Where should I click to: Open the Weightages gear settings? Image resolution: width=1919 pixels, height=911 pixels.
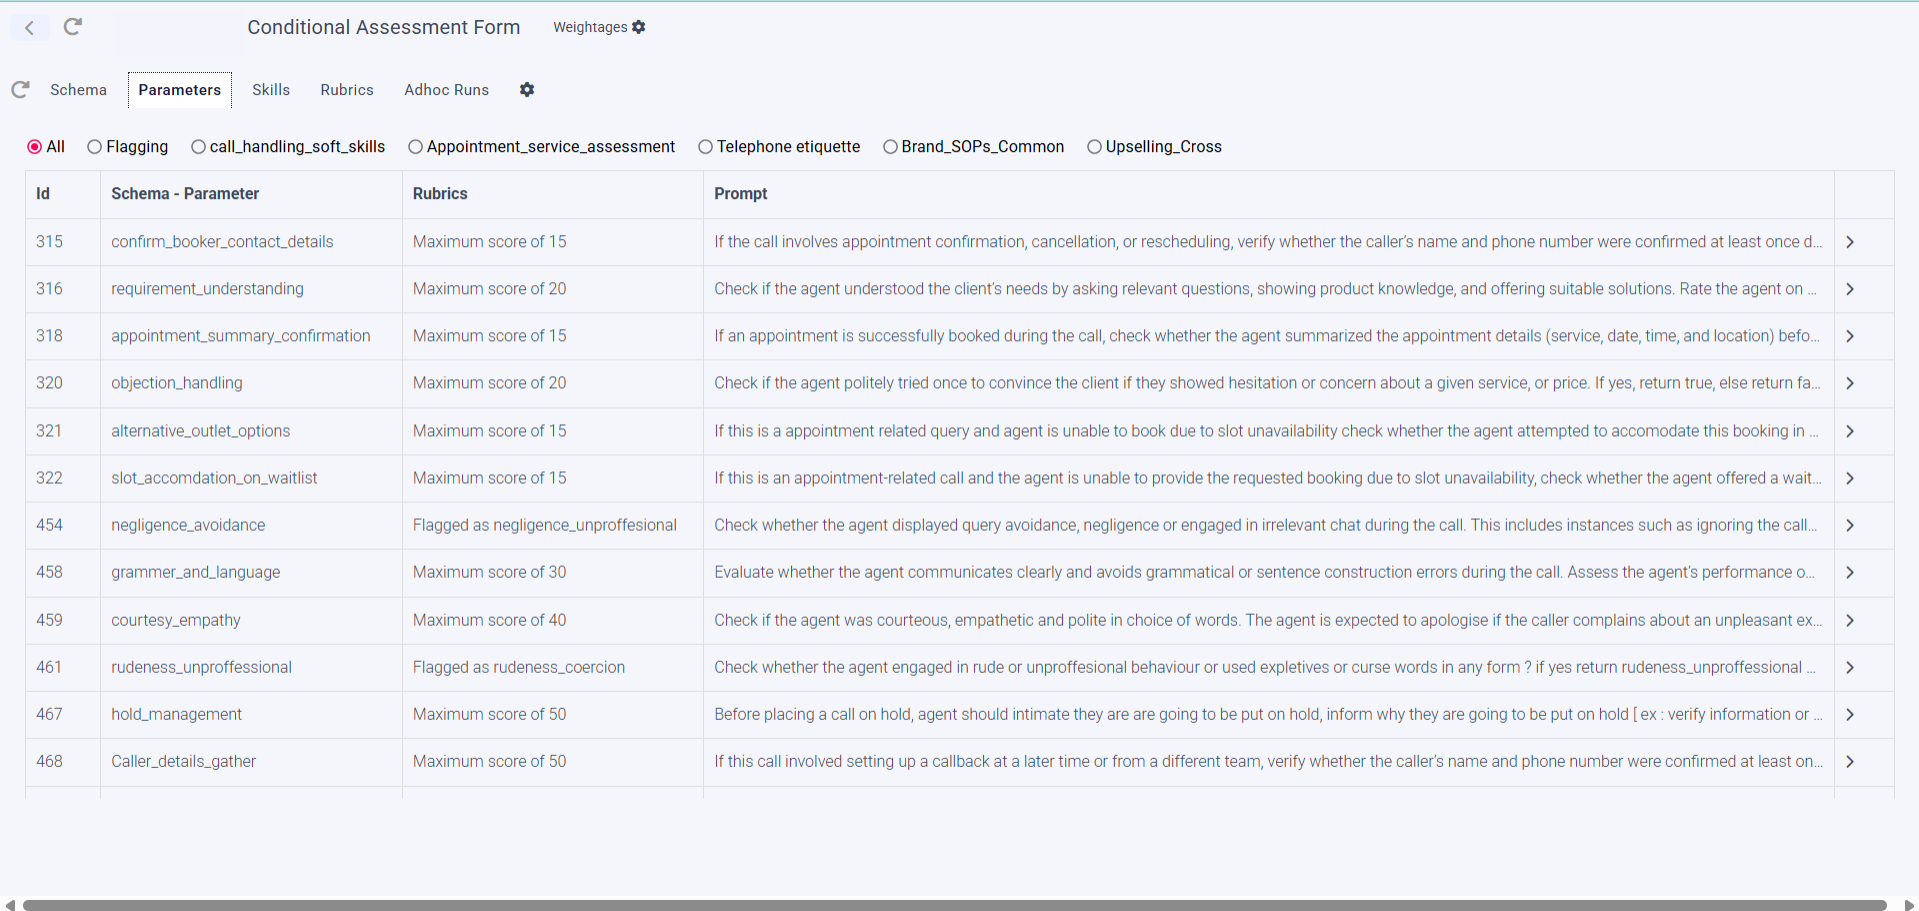[x=638, y=27]
